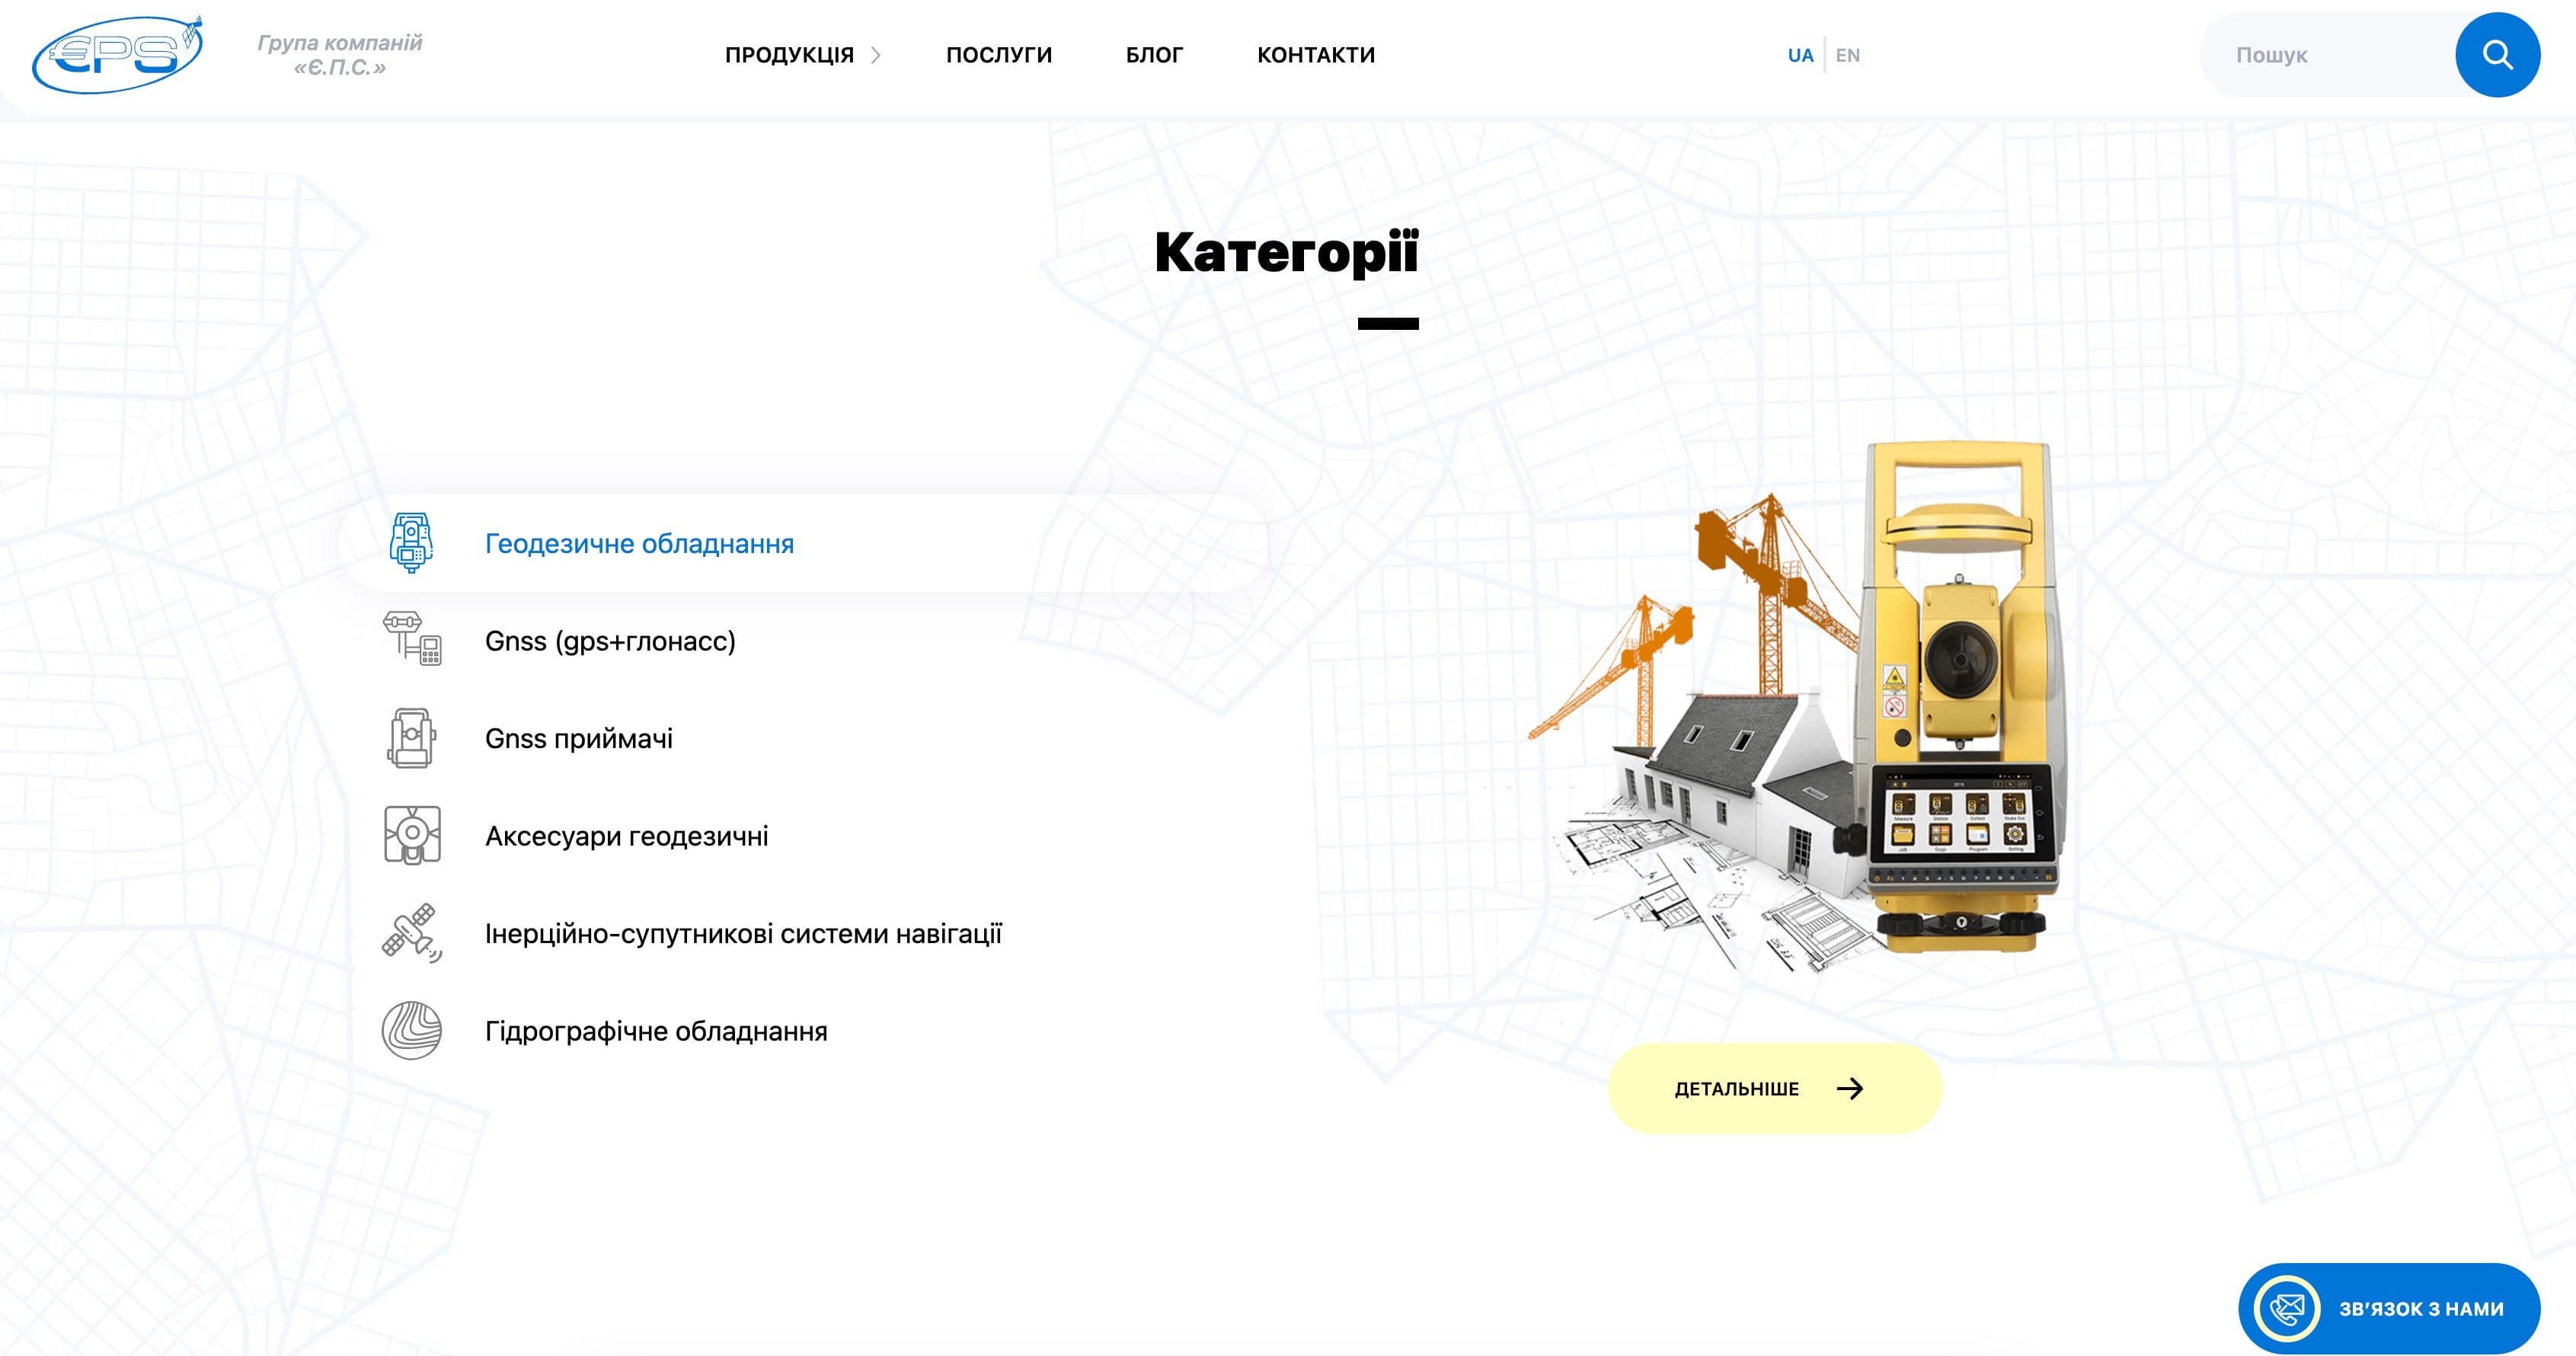Open the Блог menu item

click(1154, 56)
